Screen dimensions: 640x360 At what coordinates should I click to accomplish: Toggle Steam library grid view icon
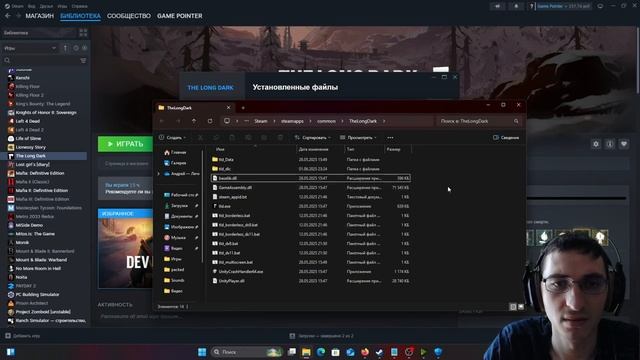[83, 33]
